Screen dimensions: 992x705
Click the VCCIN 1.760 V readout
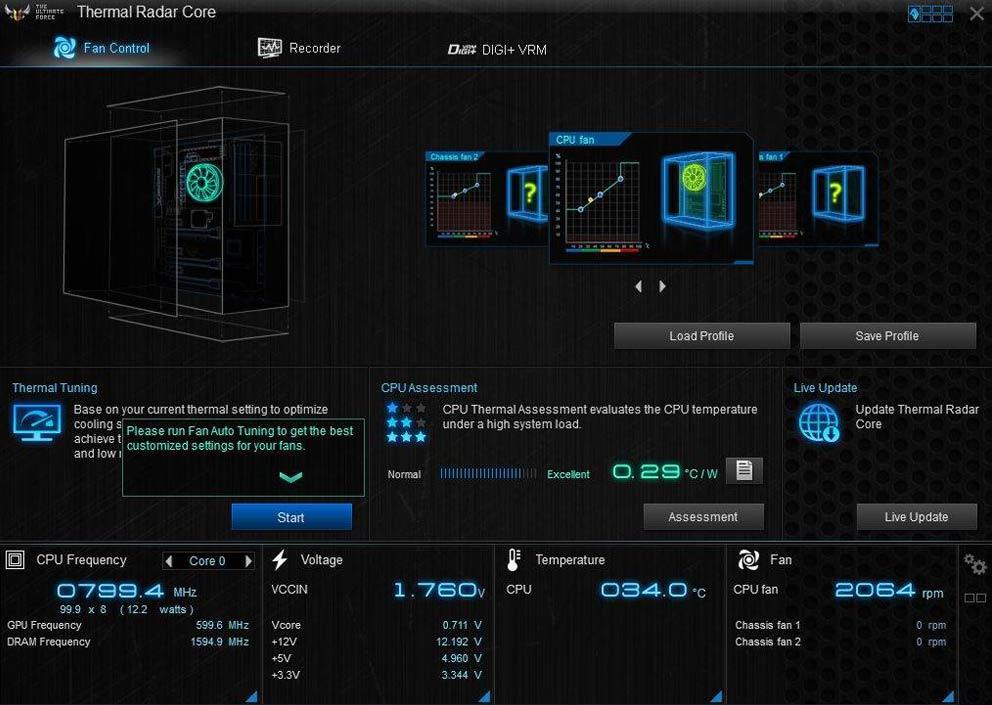pyautogui.click(x=378, y=590)
